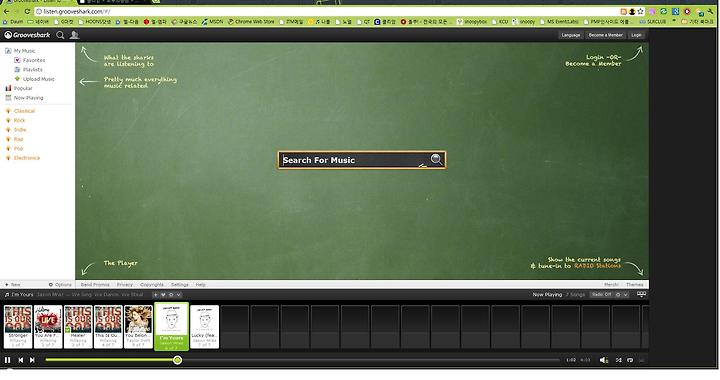Tune in to Electronica station
720x380 pixels.
point(22,158)
